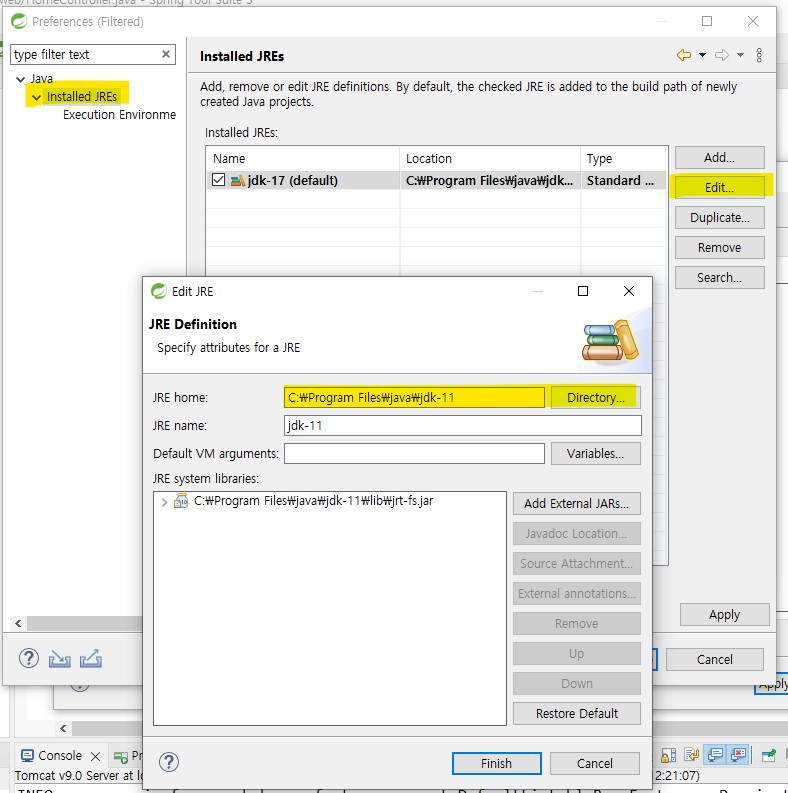788x793 pixels.
Task: Click the JRE home path field
Action: tap(414, 398)
